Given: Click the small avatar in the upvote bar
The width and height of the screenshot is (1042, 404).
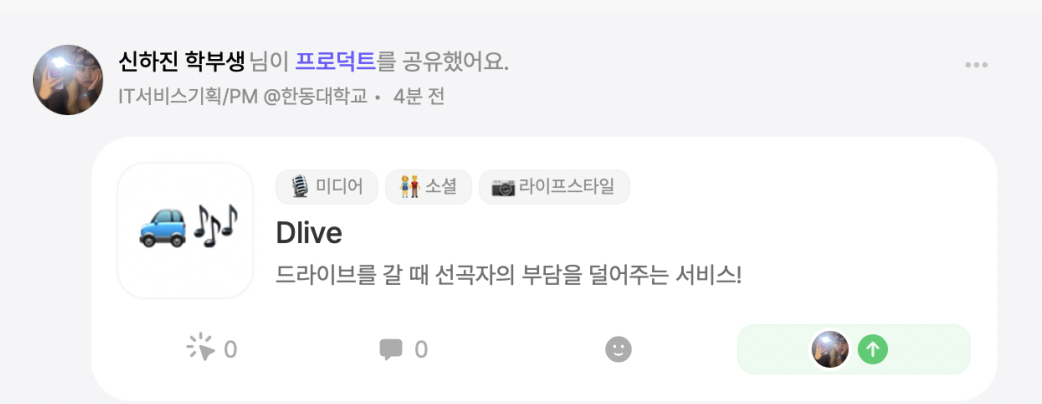Looking at the screenshot, I should (831, 350).
